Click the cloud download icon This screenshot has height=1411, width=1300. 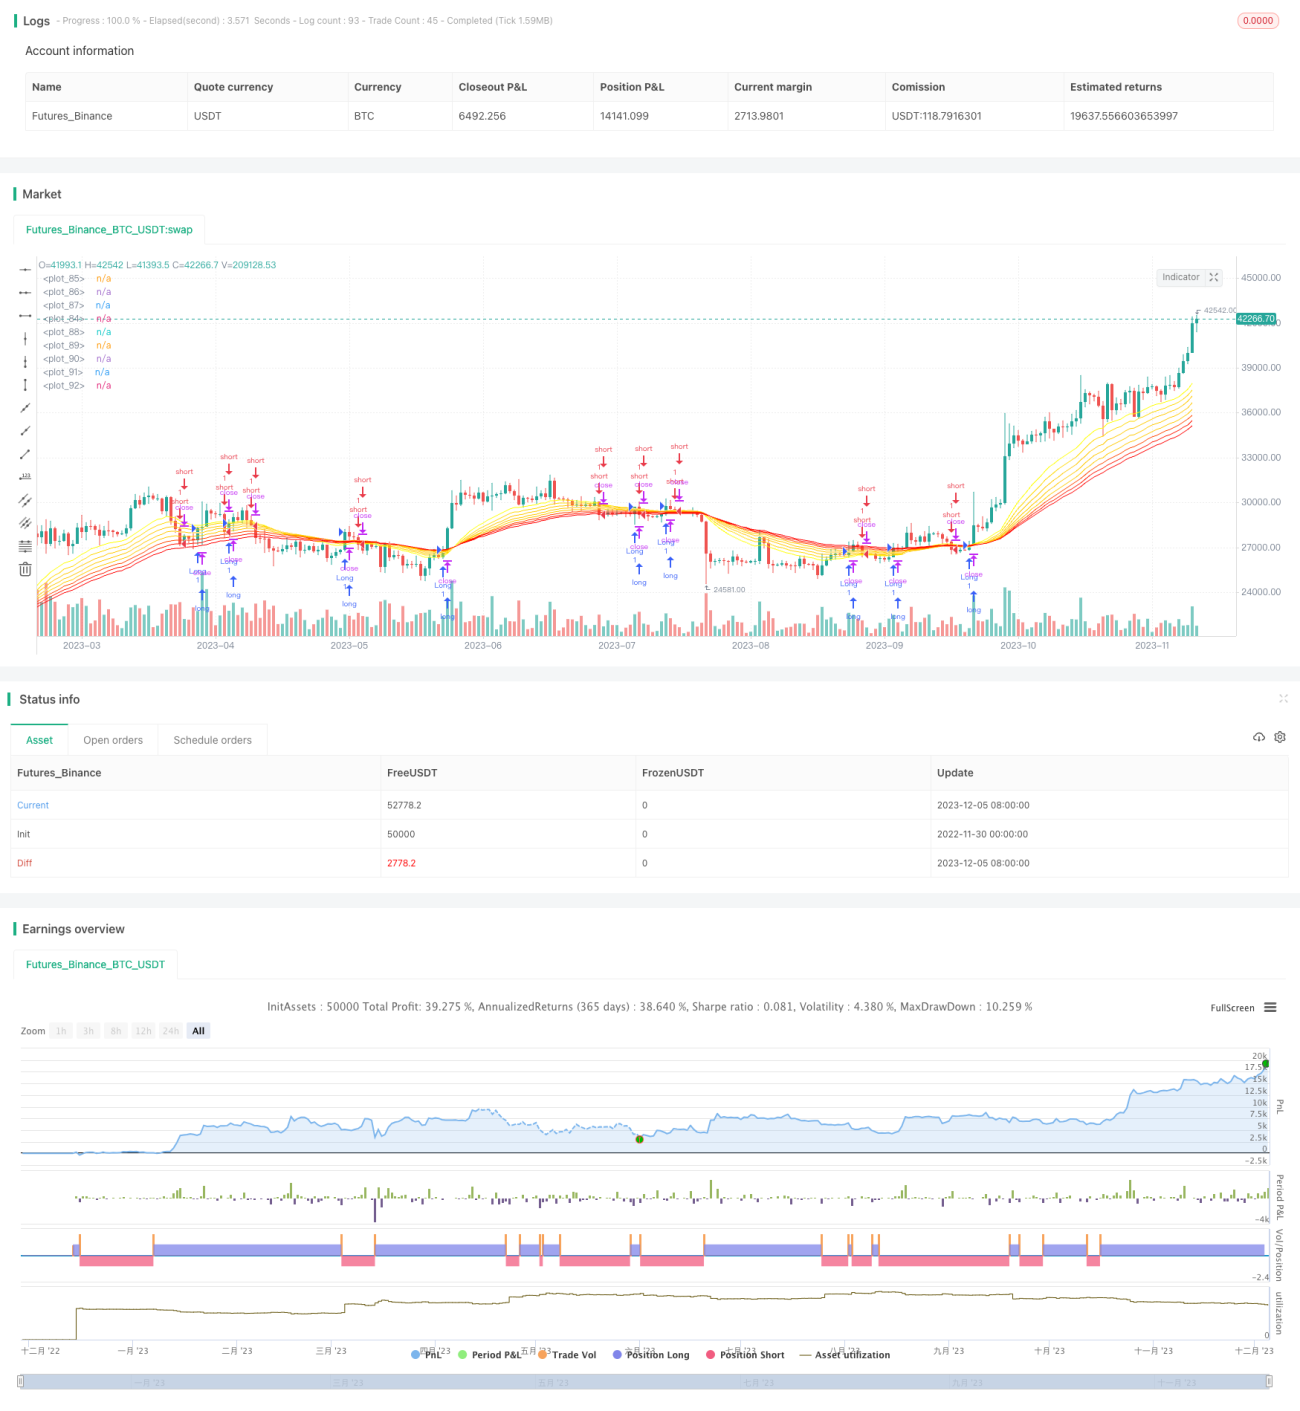[x=1259, y=737]
